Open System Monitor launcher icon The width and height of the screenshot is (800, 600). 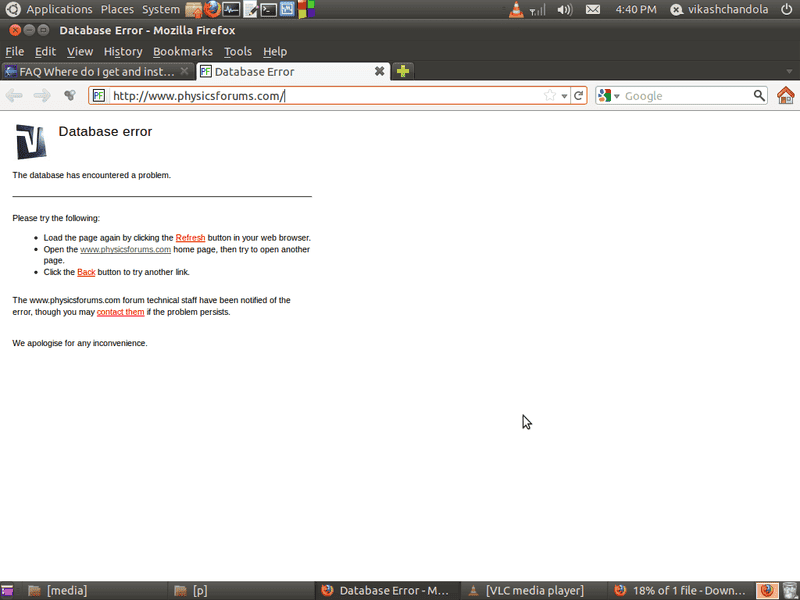click(231, 9)
